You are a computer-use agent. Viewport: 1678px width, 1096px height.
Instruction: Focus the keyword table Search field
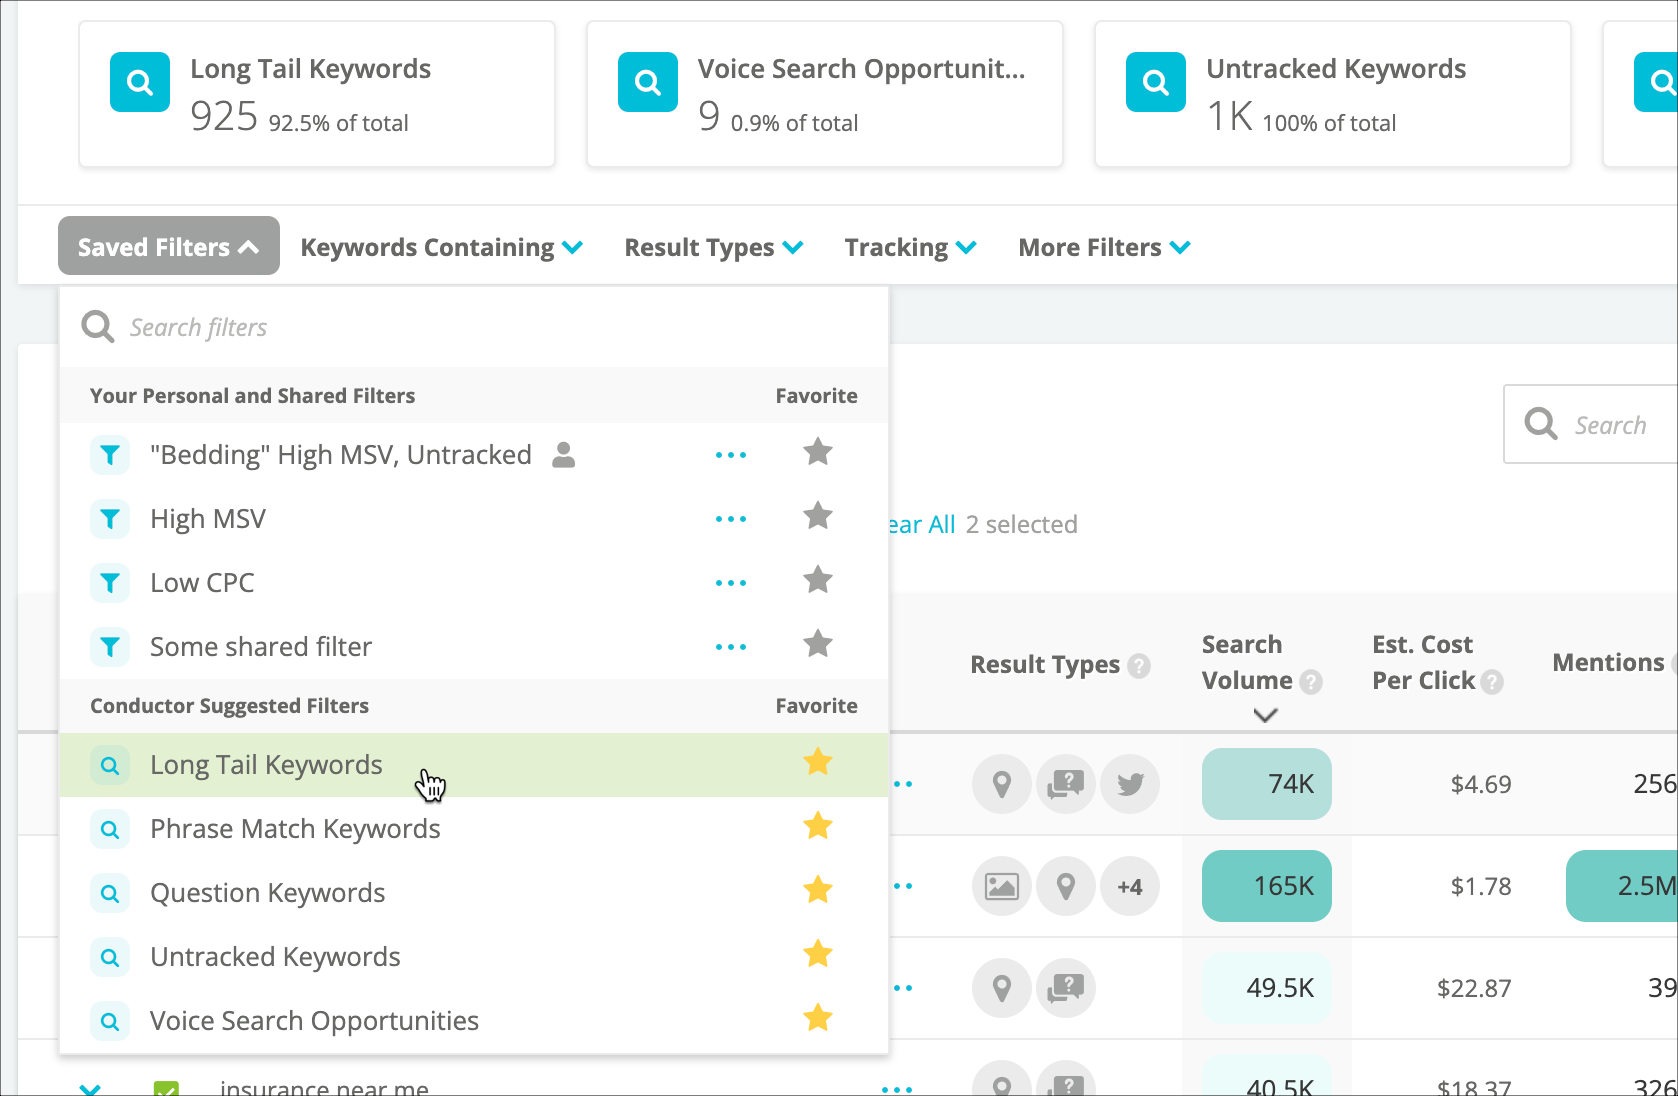point(1591,424)
